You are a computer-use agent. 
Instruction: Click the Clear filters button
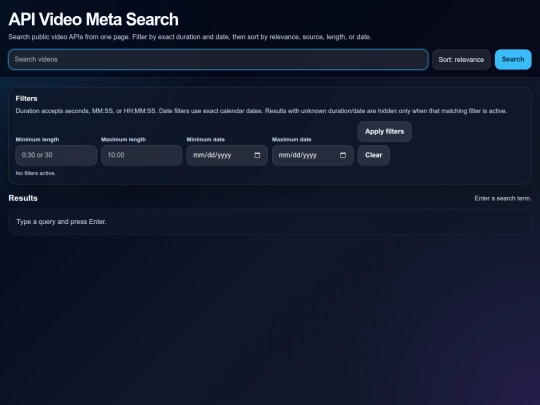pos(374,155)
